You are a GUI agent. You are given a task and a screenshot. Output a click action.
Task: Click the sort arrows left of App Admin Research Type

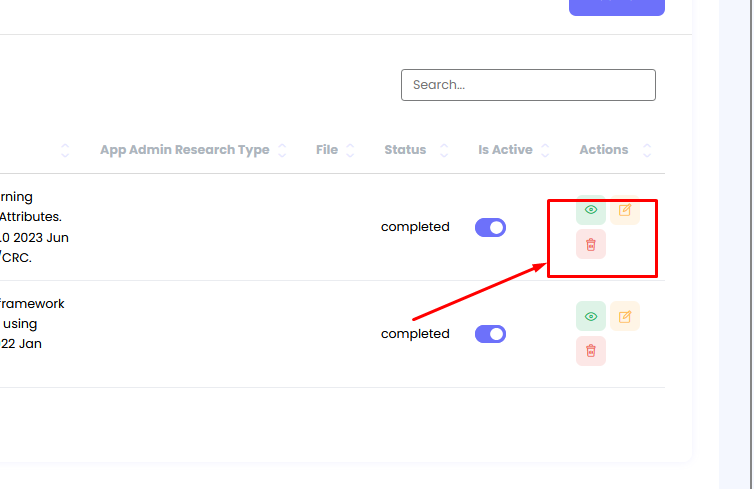point(65,151)
